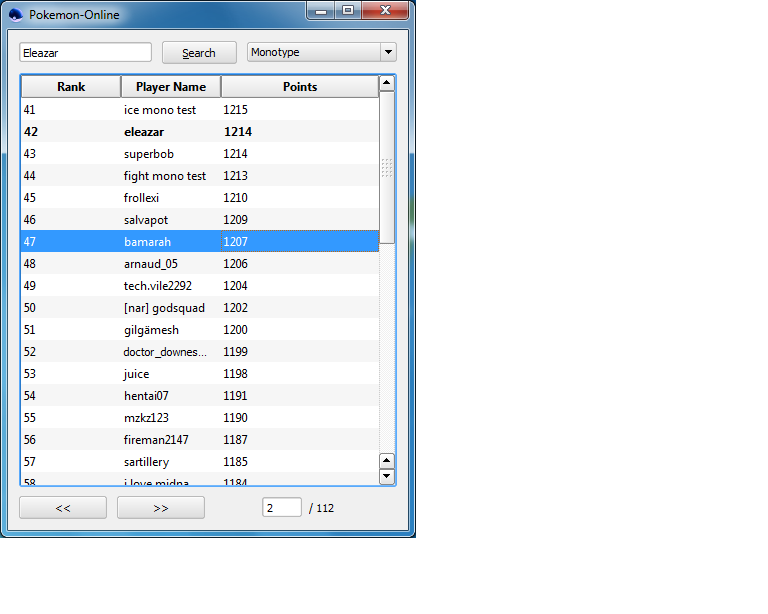
Task: Click the scrollbar up arrow at top
Action: 387,83
